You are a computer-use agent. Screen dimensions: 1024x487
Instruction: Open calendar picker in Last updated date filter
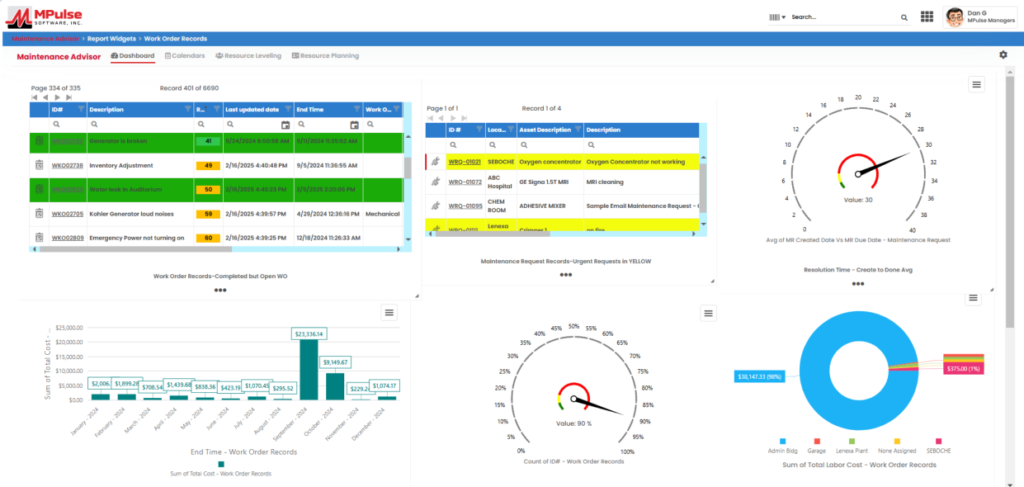[285, 124]
